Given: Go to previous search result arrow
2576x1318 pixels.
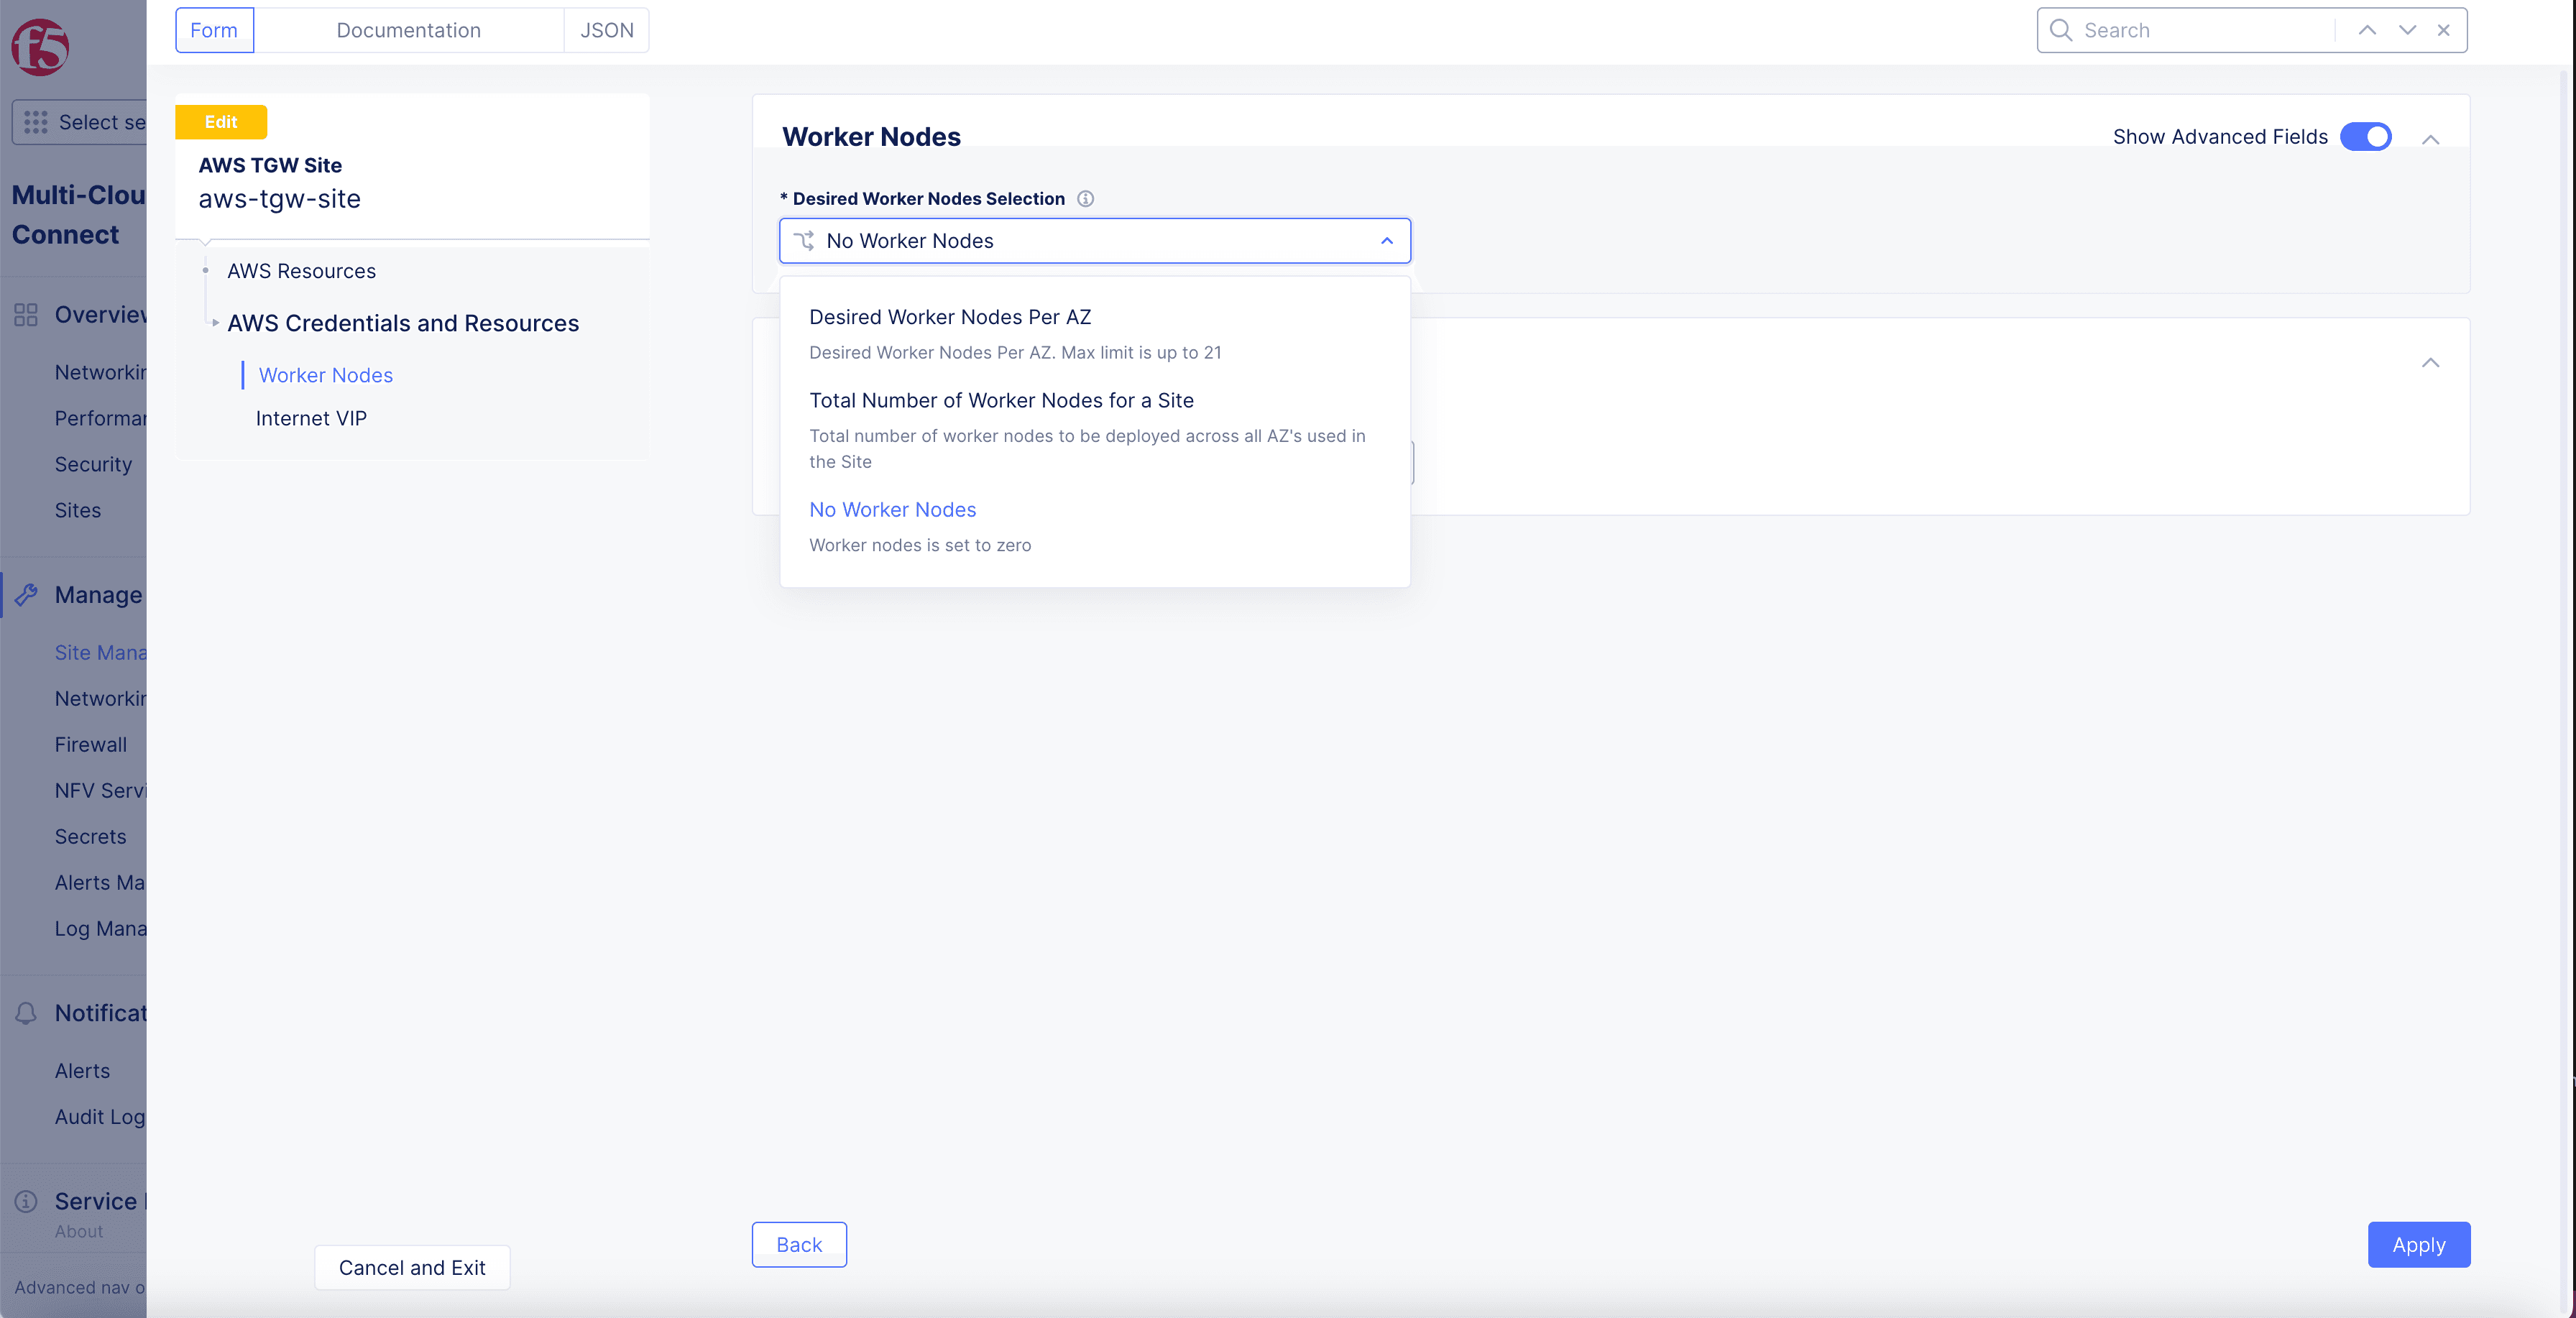Looking at the screenshot, I should click(2367, 30).
